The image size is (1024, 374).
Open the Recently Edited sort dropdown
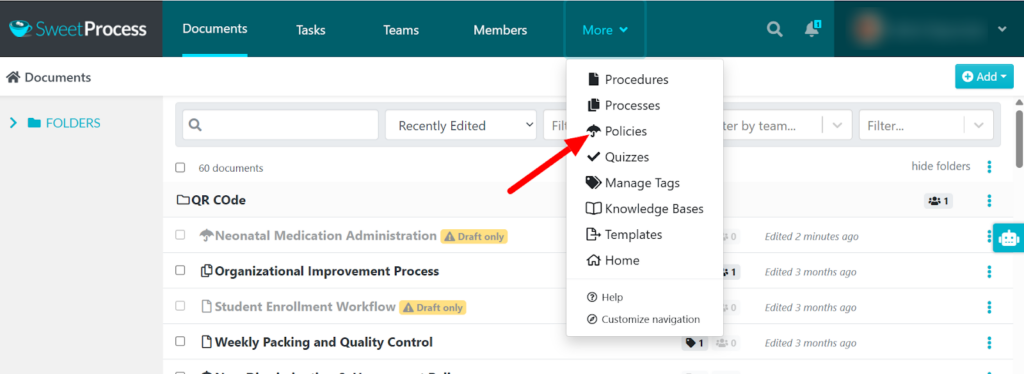point(460,125)
